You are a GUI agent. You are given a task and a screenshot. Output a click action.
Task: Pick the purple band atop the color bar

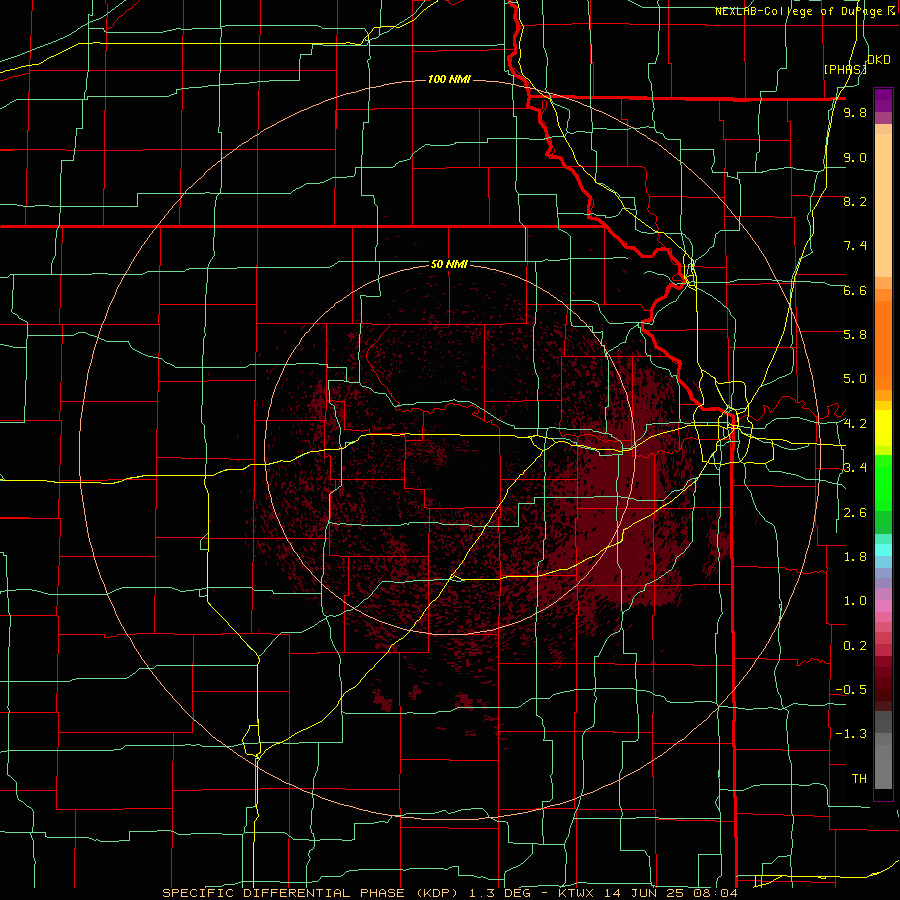pyautogui.click(x=883, y=100)
